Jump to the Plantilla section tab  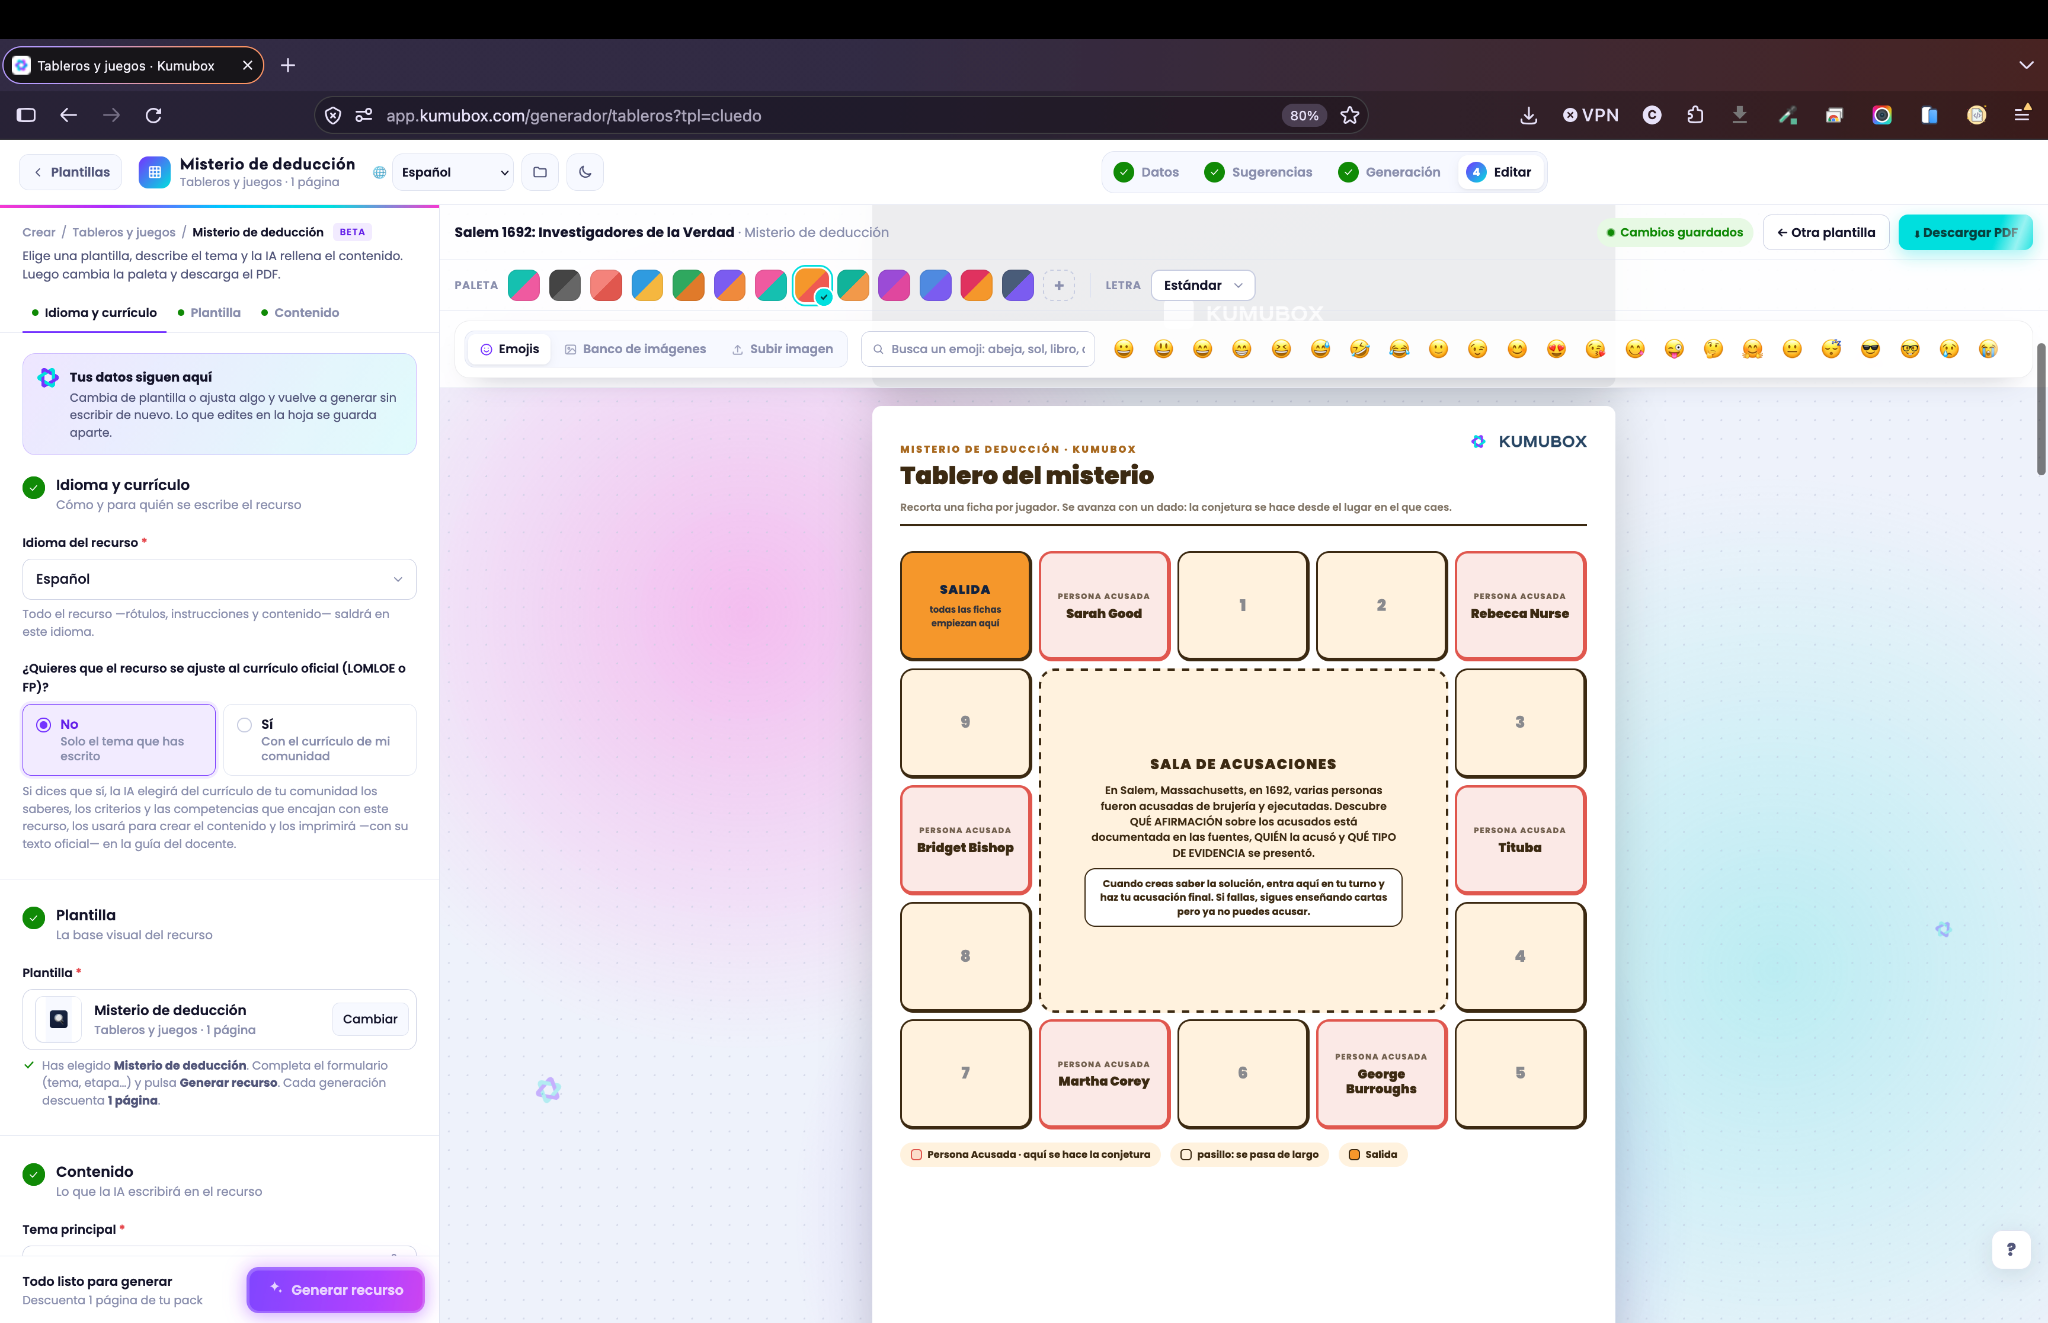coord(209,313)
